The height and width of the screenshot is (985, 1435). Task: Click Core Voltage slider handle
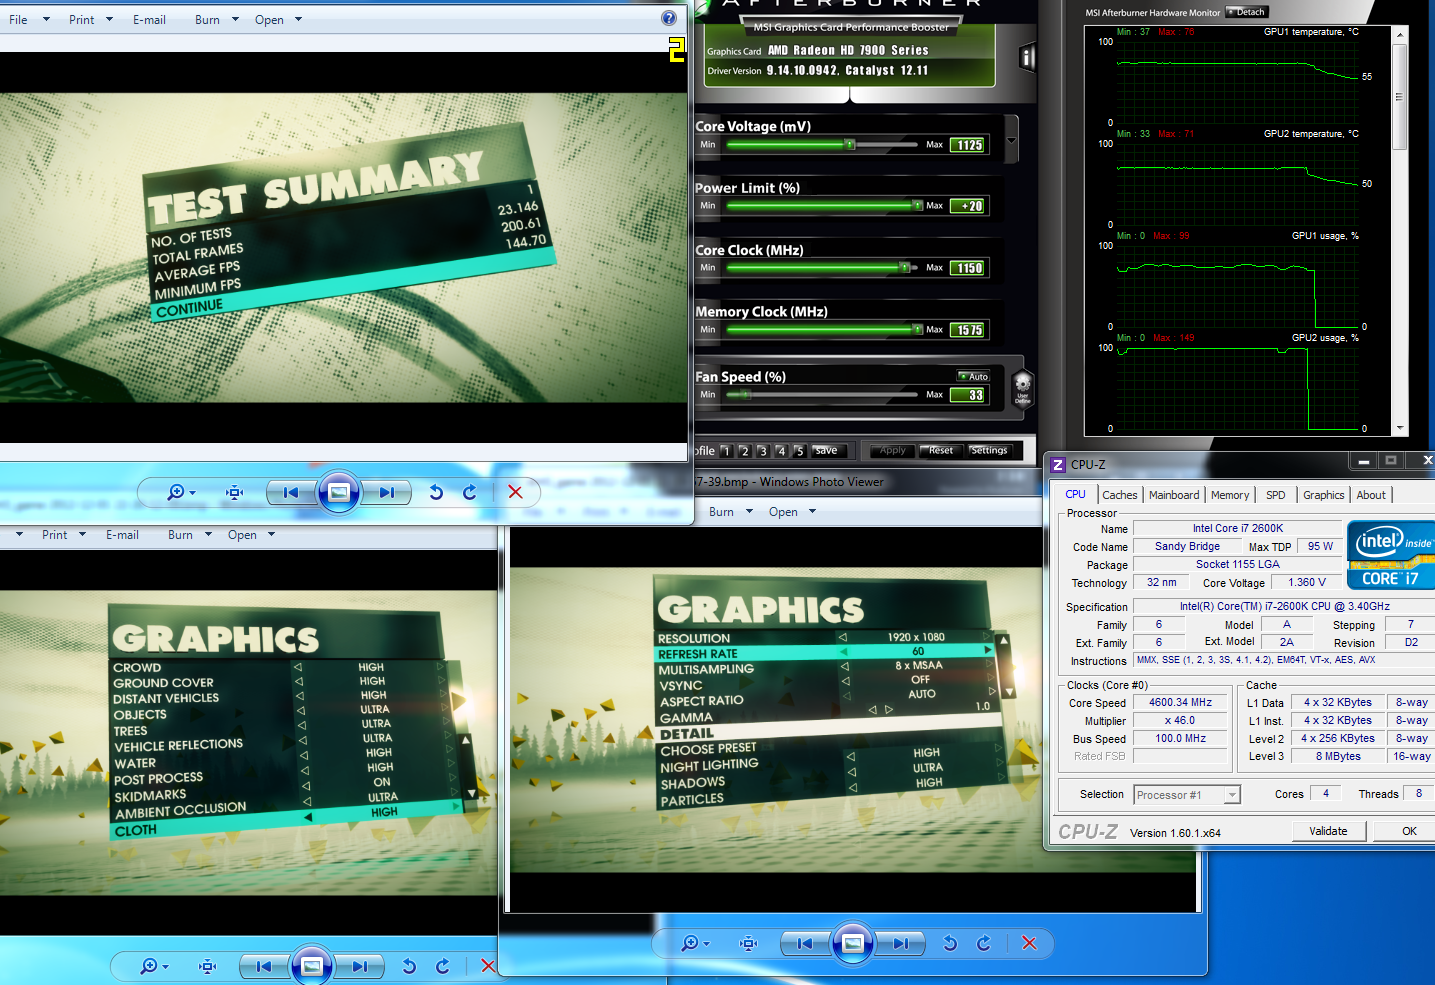[x=849, y=145]
